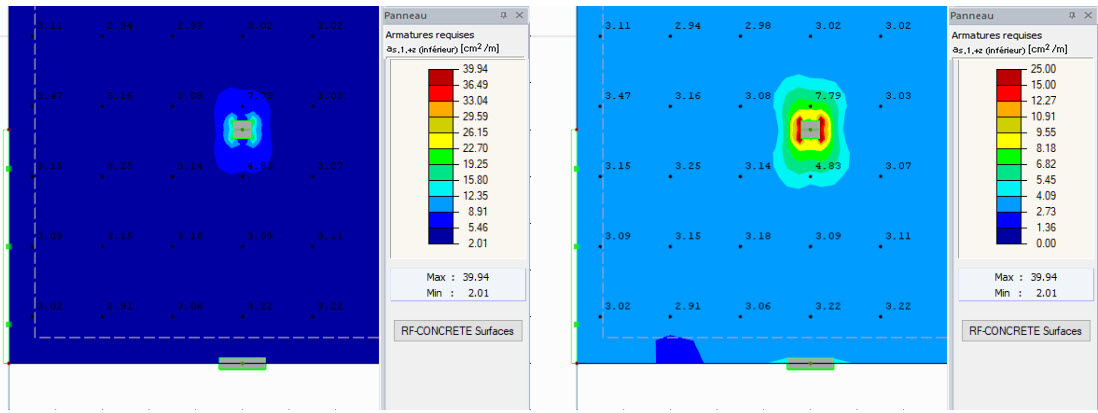1098x413 pixels.
Task: Click the 7.79 value in the light blue plot
Action: pos(827,95)
